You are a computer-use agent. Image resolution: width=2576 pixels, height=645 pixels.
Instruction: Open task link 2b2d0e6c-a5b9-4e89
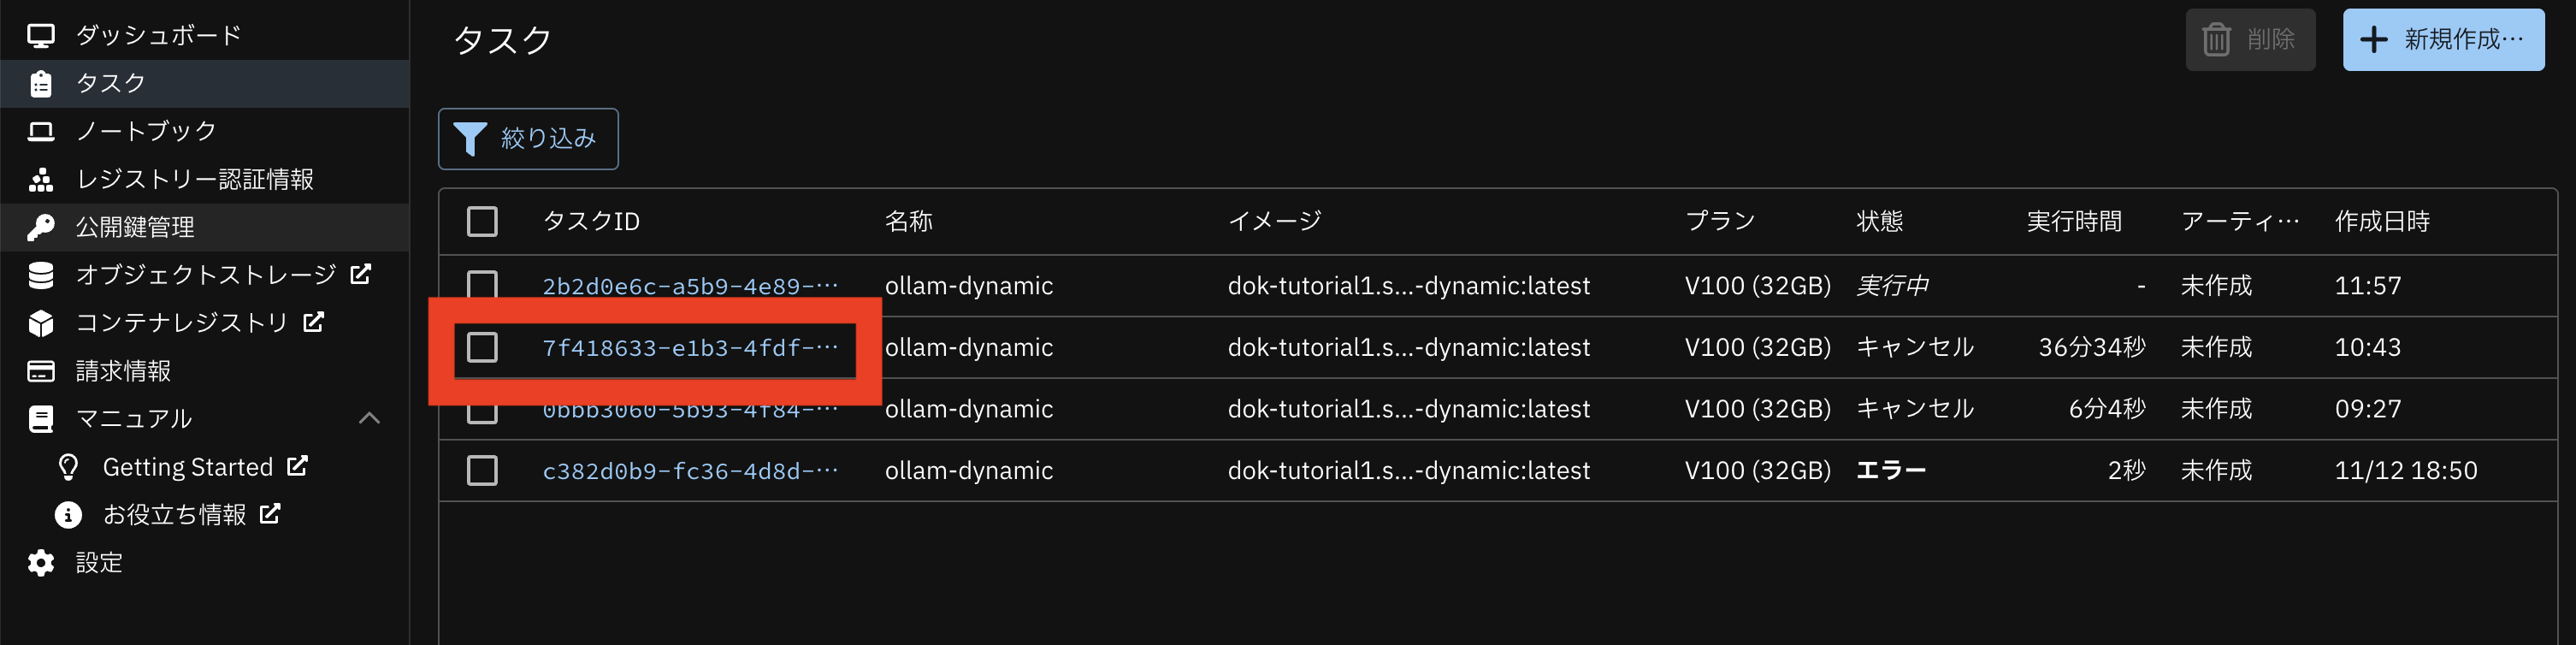click(x=689, y=286)
